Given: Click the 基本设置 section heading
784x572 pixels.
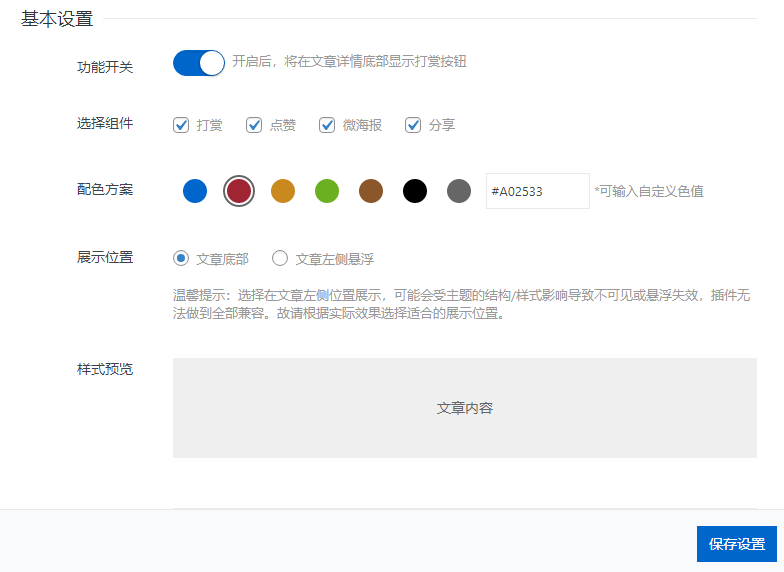Looking at the screenshot, I should pyautogui.click(x=57, y=19).
